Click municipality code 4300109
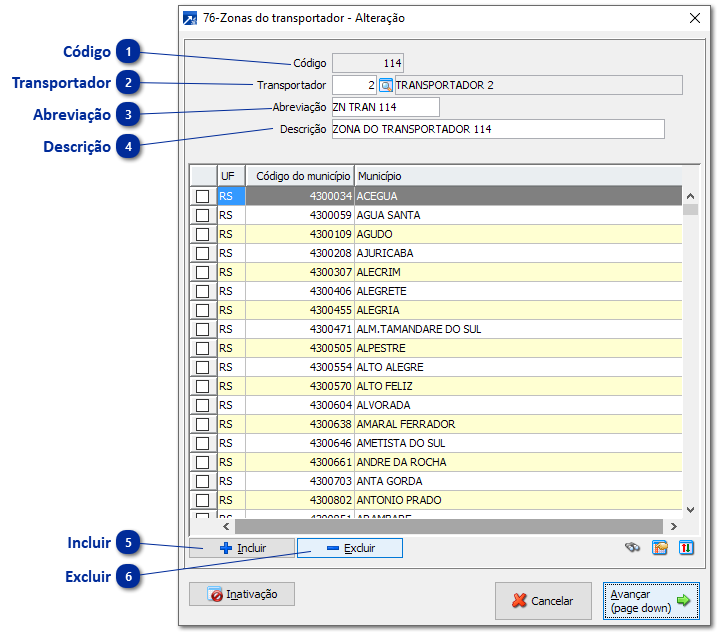This screenshot has width=724, height=637. click(x=300, y=234)
